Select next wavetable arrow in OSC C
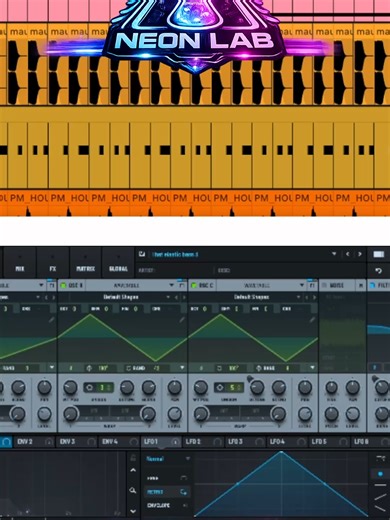390x520 pixels. coord(314,297)
